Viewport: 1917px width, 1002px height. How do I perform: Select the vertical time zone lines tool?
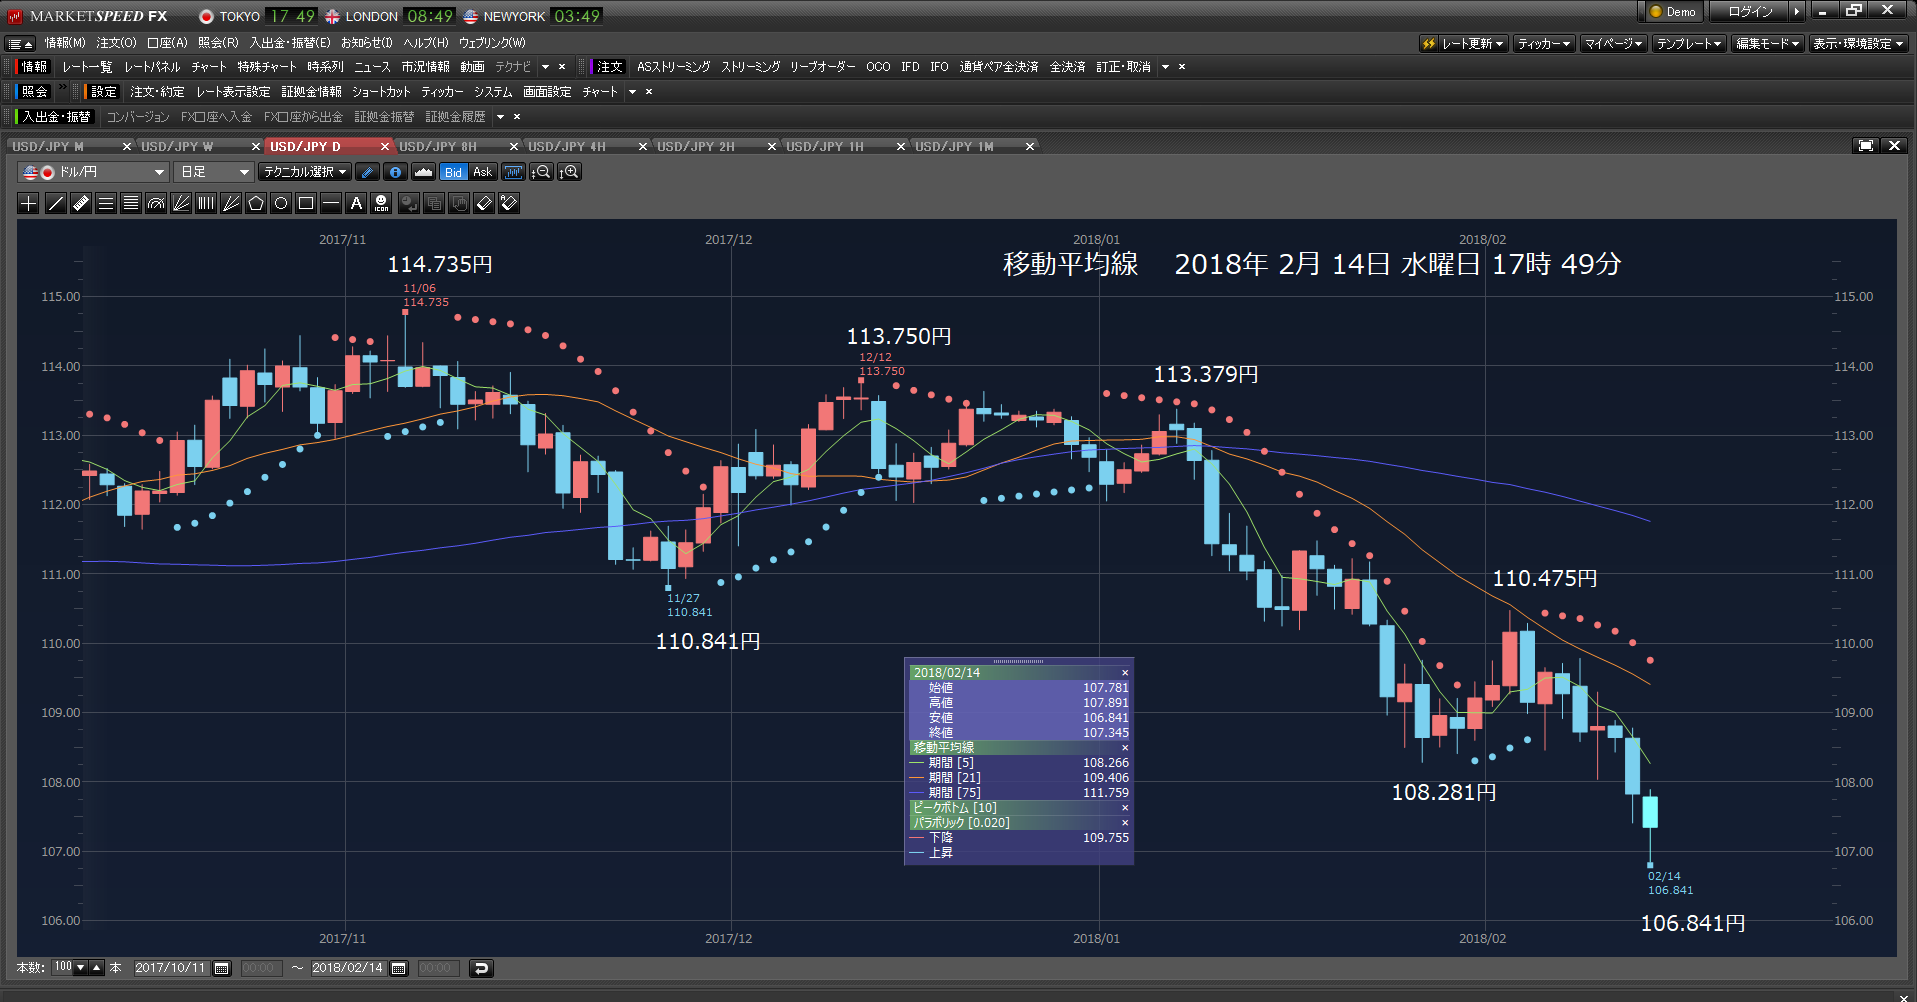pos(206,203)
